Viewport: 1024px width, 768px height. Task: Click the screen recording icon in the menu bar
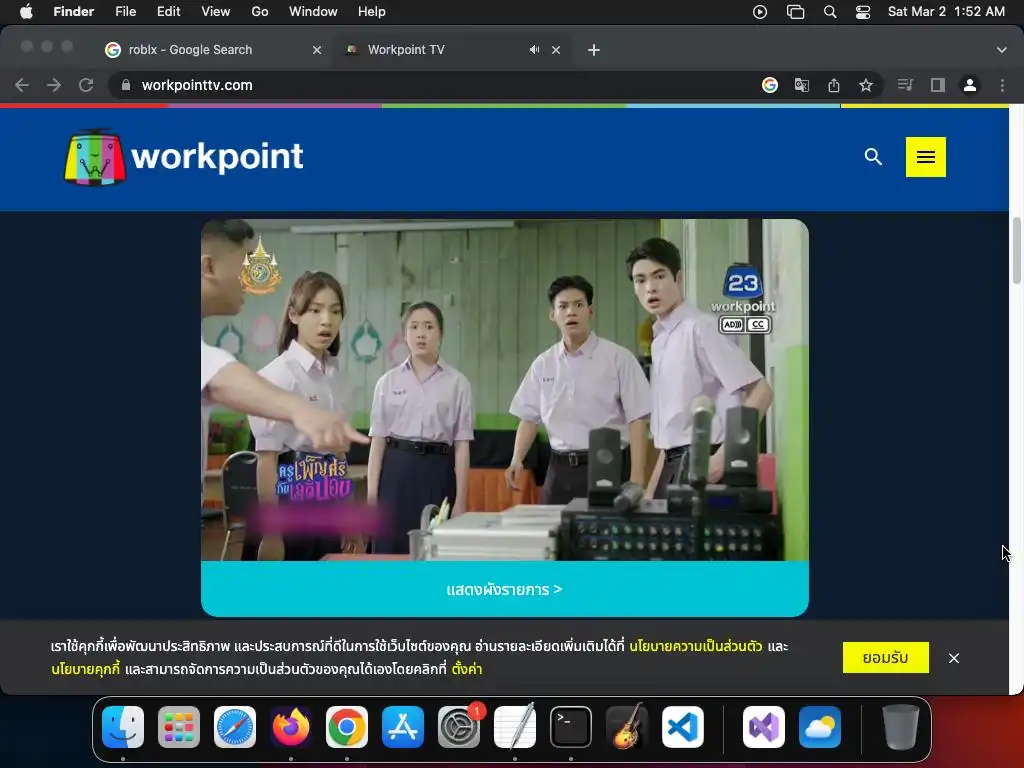(x=760, y=12)
